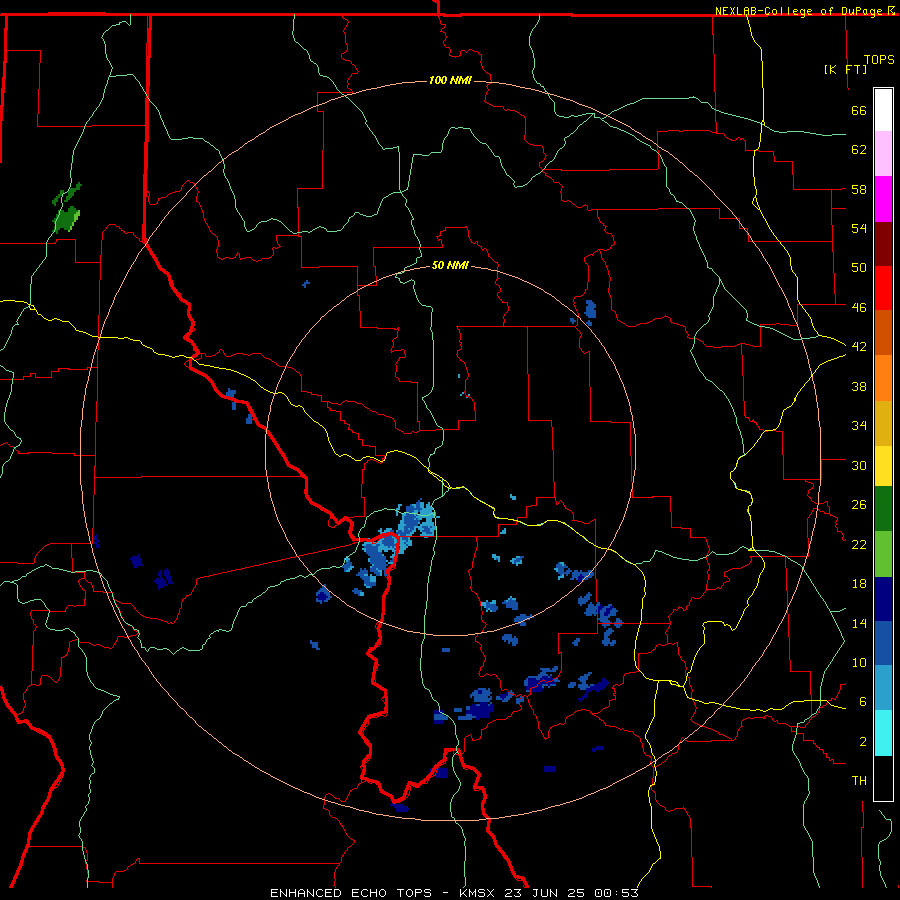The width and height of the screenshot is (900, 900).
Task: Click the 2 legend value
Action: [863, 742]
